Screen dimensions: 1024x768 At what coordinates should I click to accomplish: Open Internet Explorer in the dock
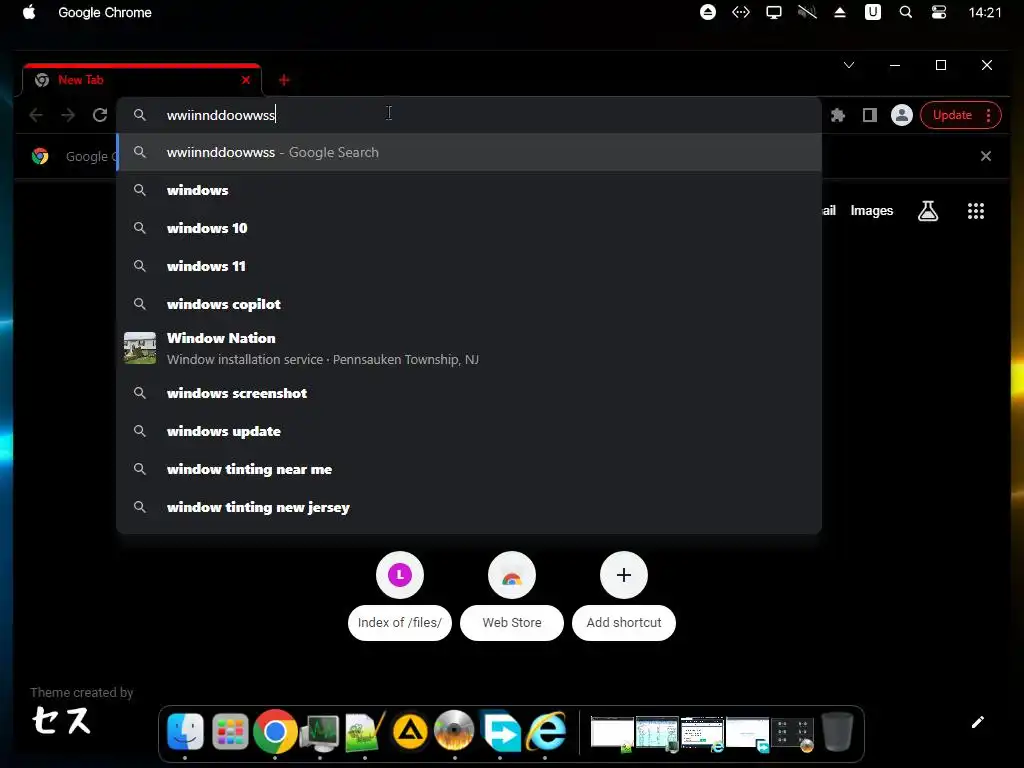(545, 731)
